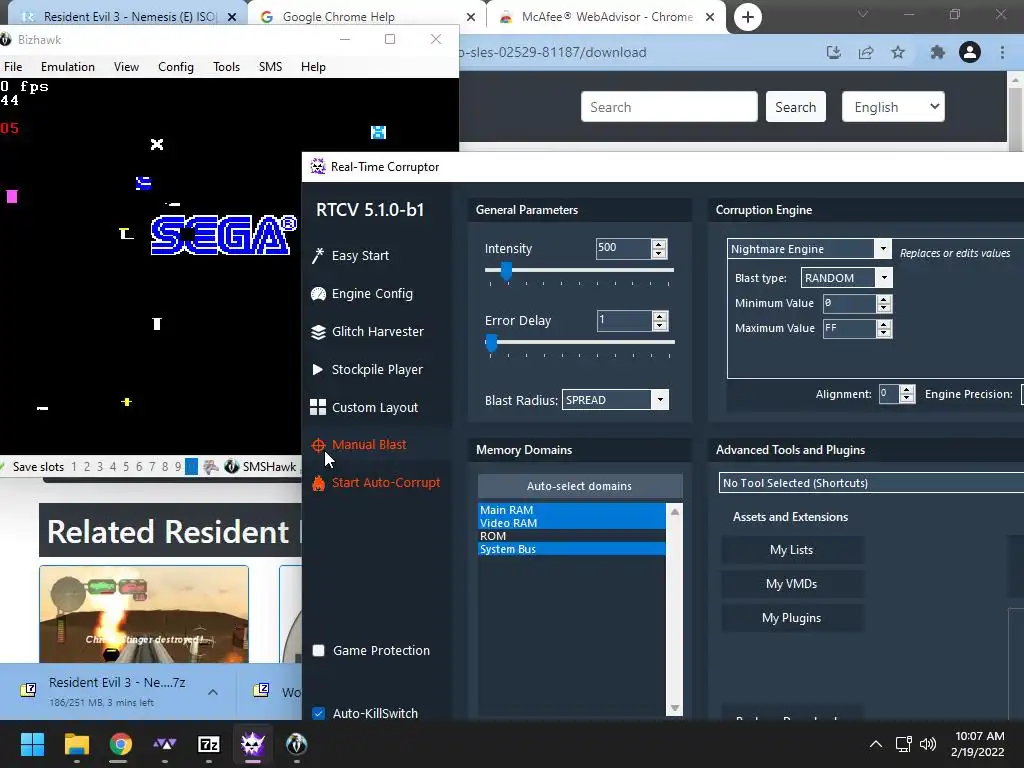Open No Tool Selected shortcuts dropdown
This screenshot has width=1024, height=768.
871,483
